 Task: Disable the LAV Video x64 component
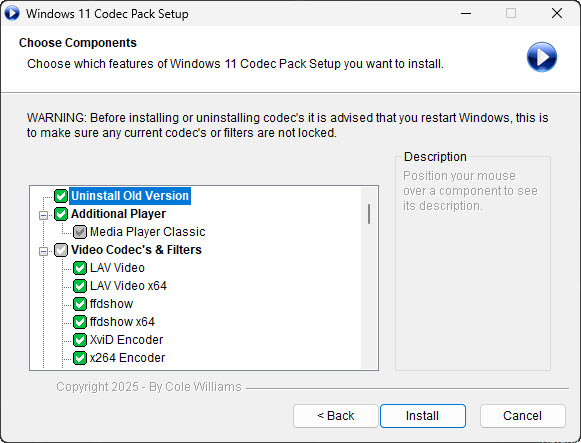(80, 286)
